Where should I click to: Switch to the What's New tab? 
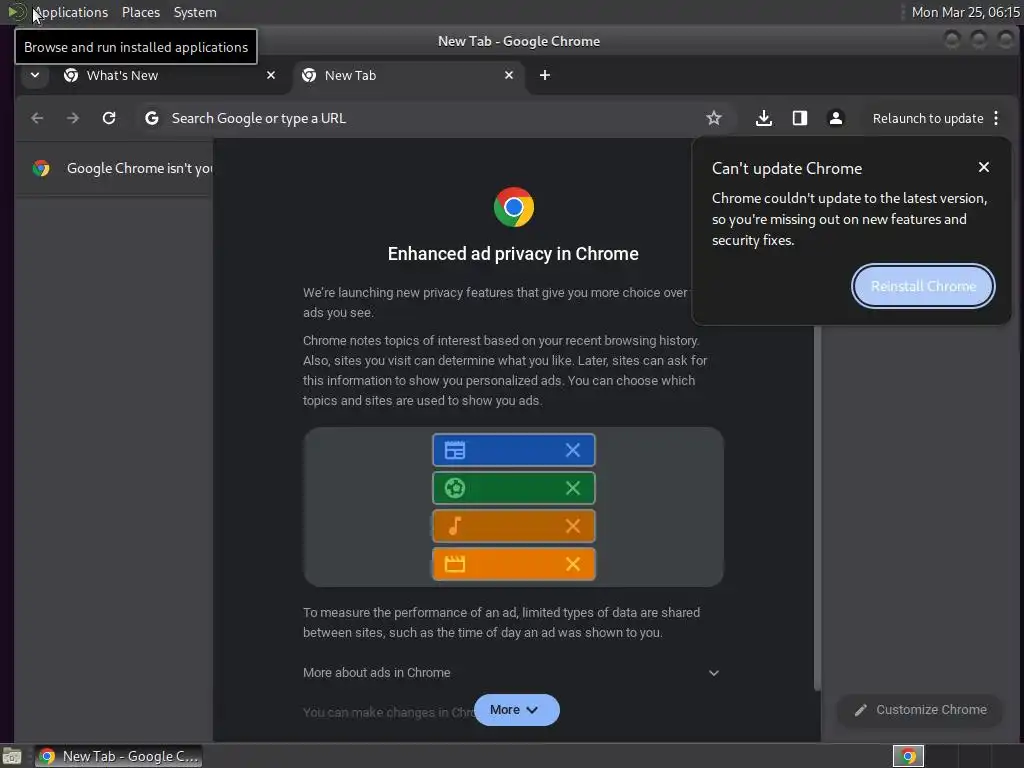[x=168, y=75]
